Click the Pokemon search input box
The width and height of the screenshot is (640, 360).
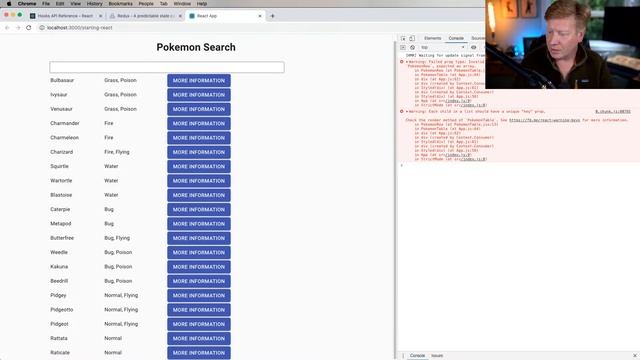point(167,67)
